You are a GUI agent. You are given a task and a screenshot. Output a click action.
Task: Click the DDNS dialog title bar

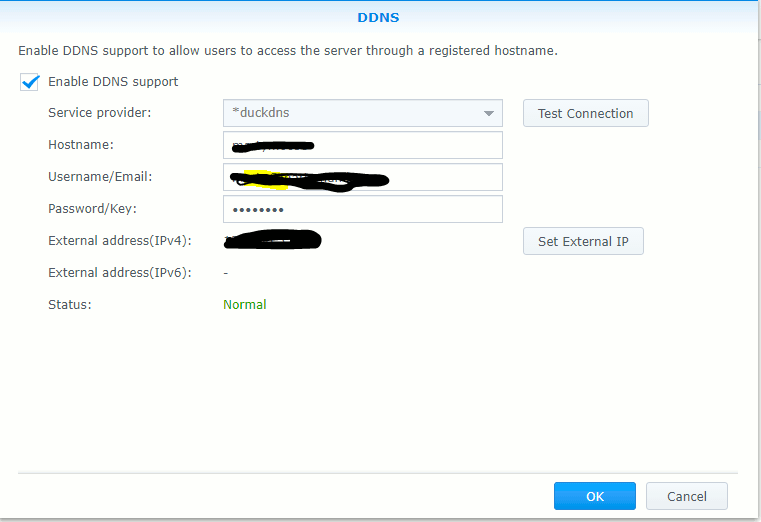tap(380, 17)
